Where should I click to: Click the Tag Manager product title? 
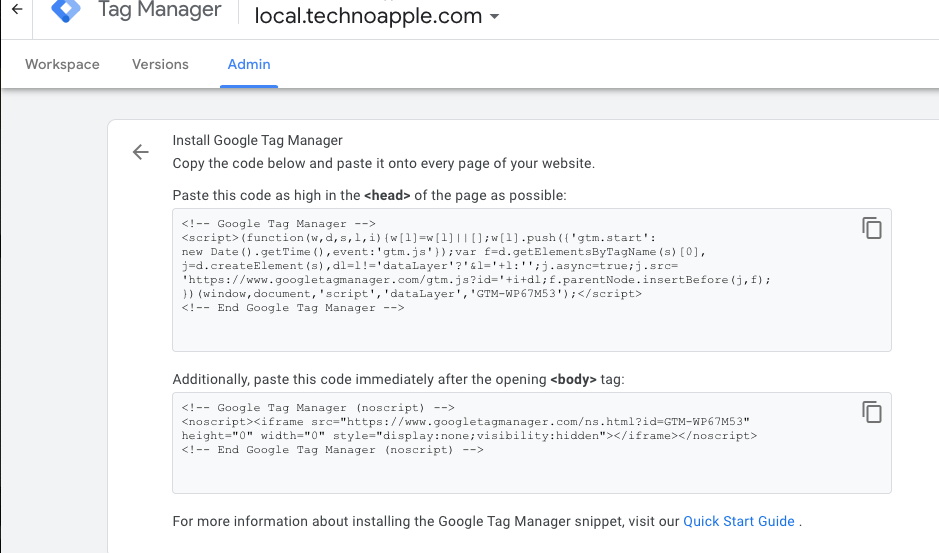[x=159, y=11]
